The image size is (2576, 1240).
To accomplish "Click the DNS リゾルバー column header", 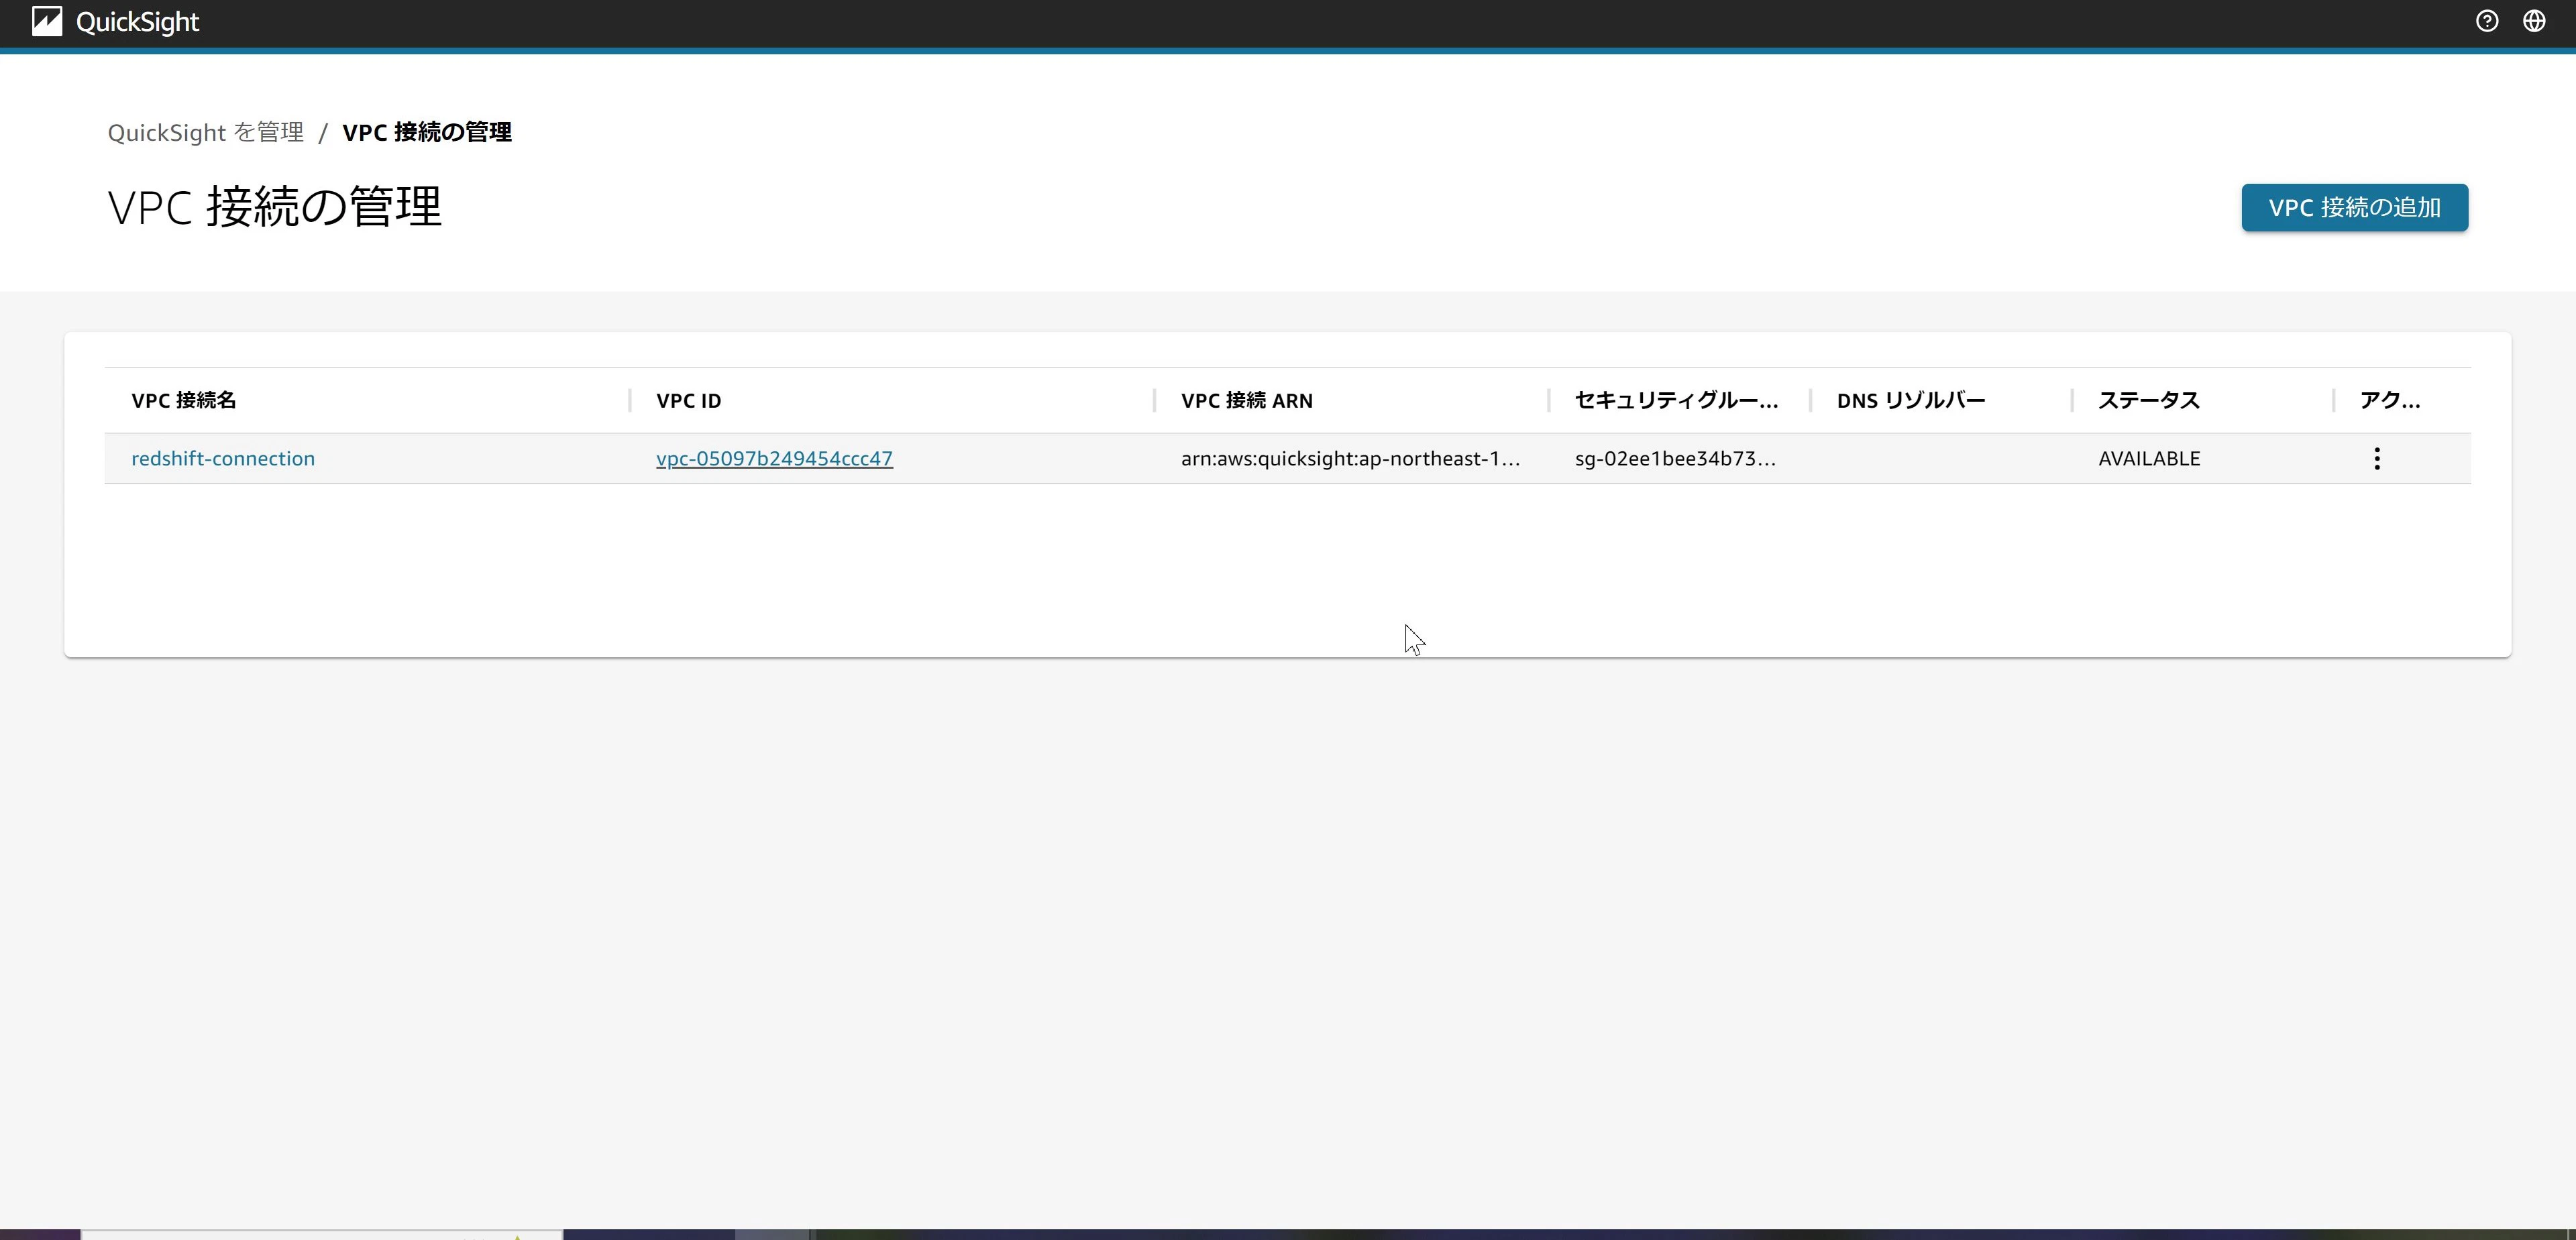I will pos(1910,401).
